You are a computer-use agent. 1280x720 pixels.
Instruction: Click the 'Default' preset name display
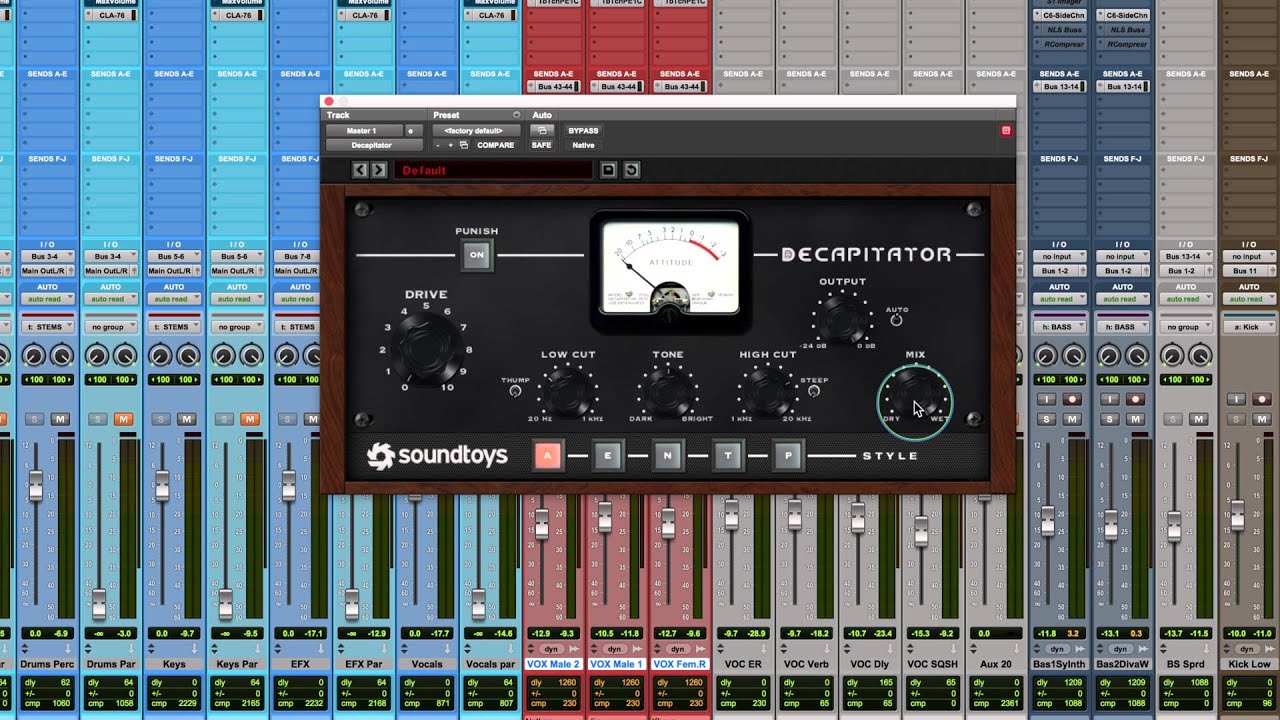(493, 170)
